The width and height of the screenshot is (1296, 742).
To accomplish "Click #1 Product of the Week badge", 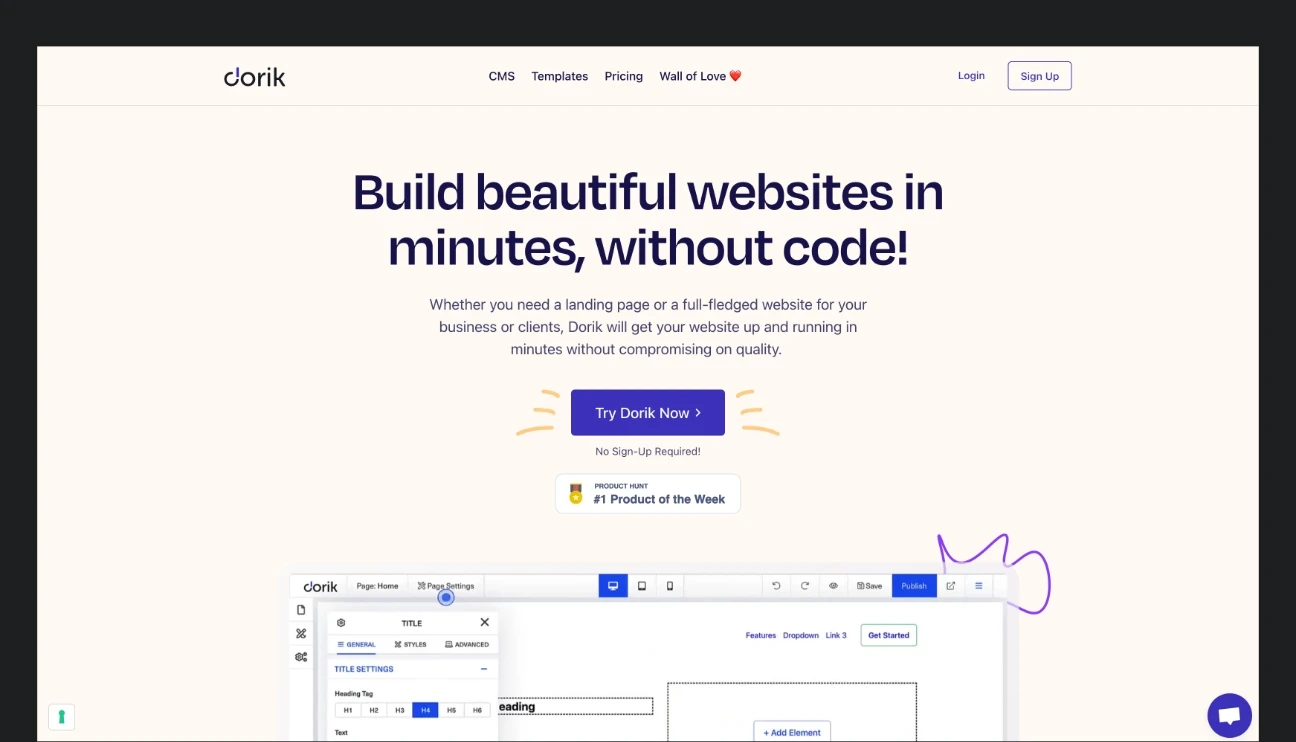I will tap(648, 494).
